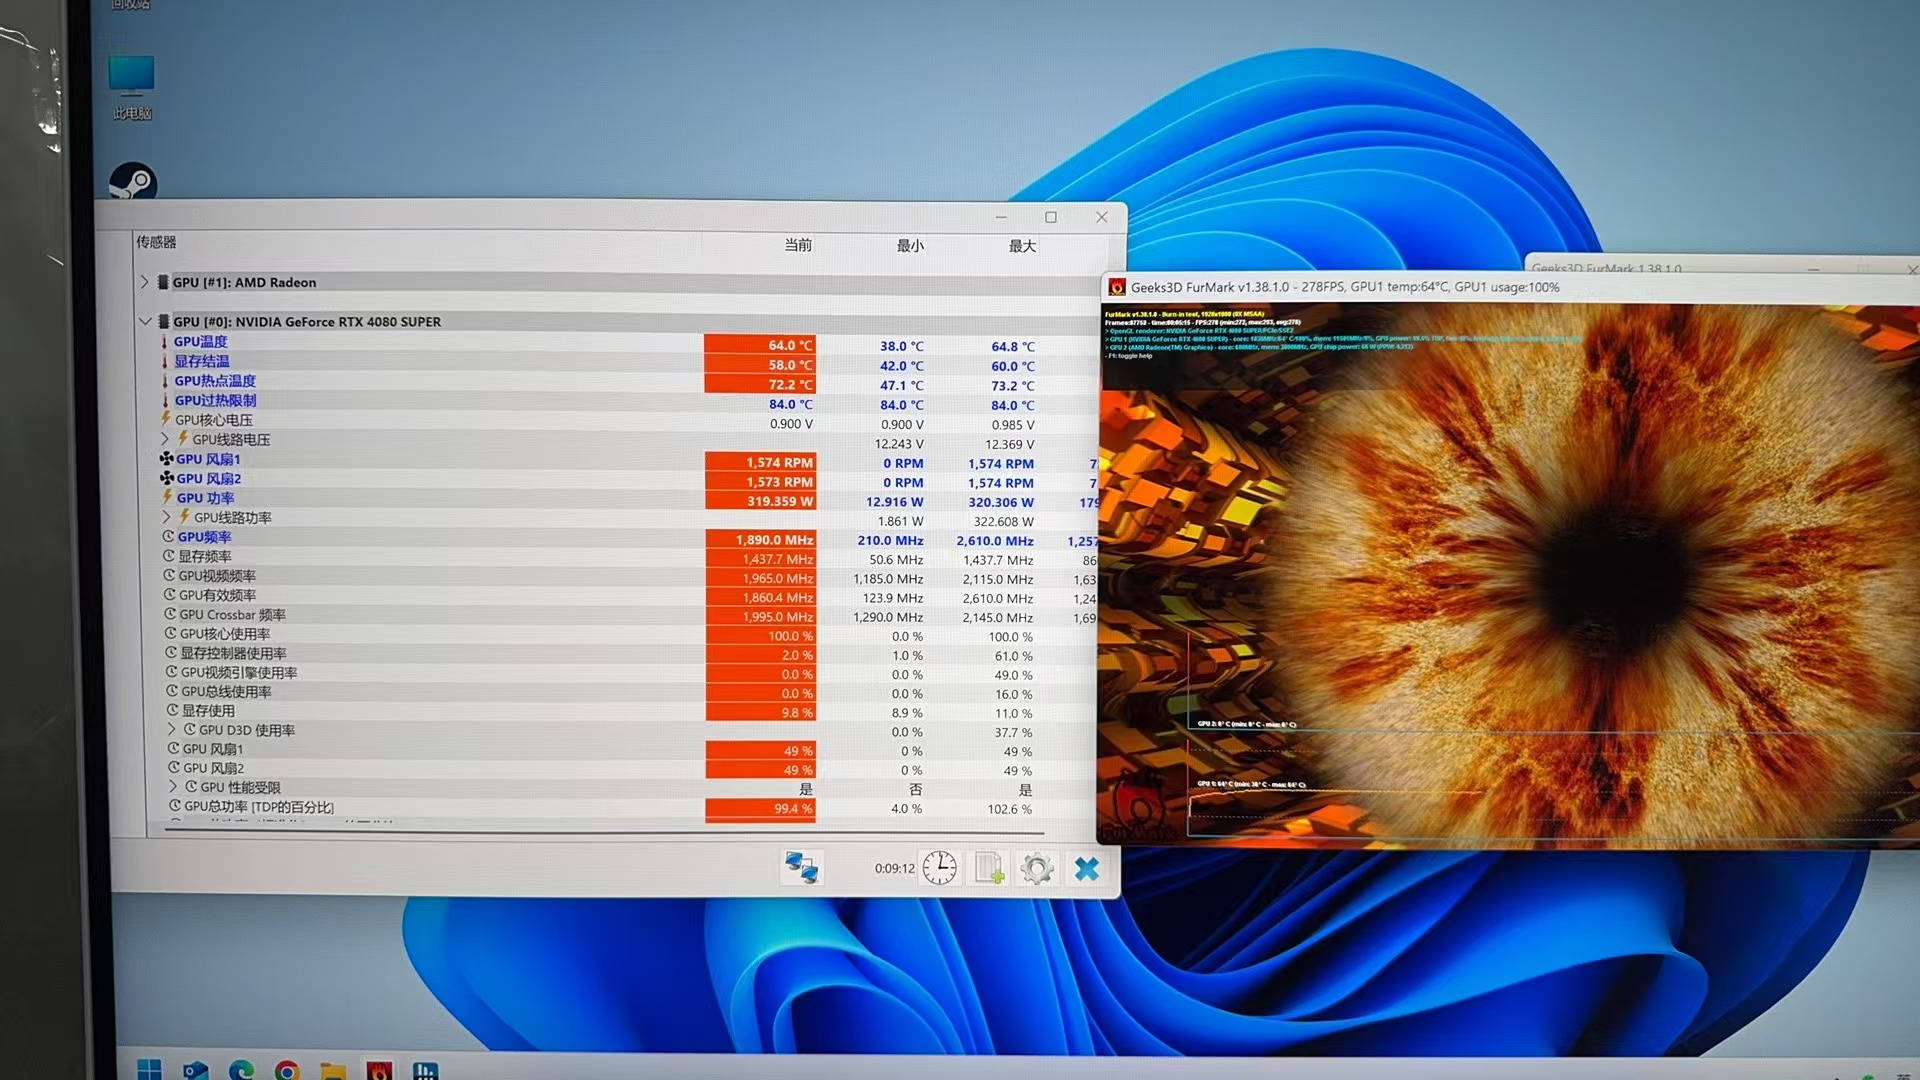Click the 最大 column header
The image size is (1920, 1080).
(x=1021, y=246)
